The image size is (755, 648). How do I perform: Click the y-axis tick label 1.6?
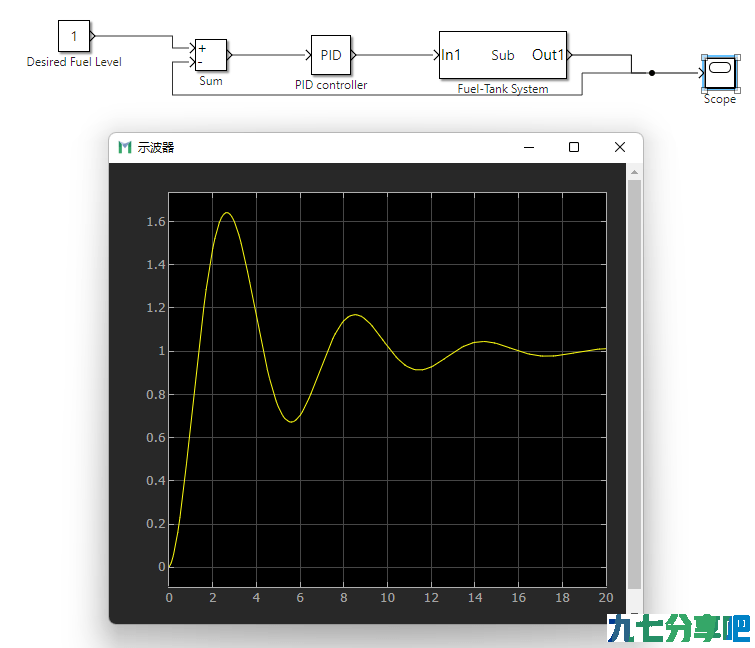pos(156,221)
